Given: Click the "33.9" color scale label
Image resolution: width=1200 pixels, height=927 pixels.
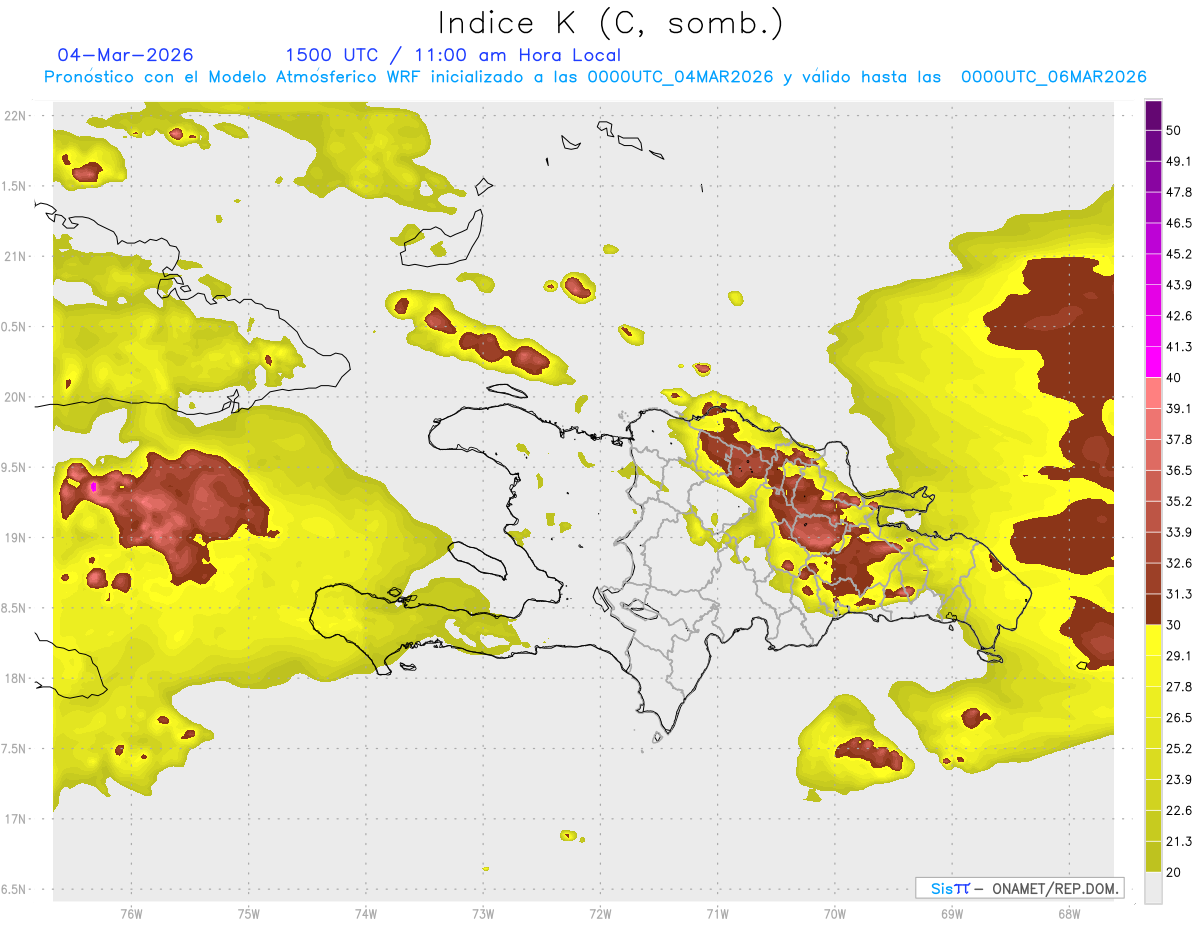Looking at the screenshot, I should pos(1179,532).
